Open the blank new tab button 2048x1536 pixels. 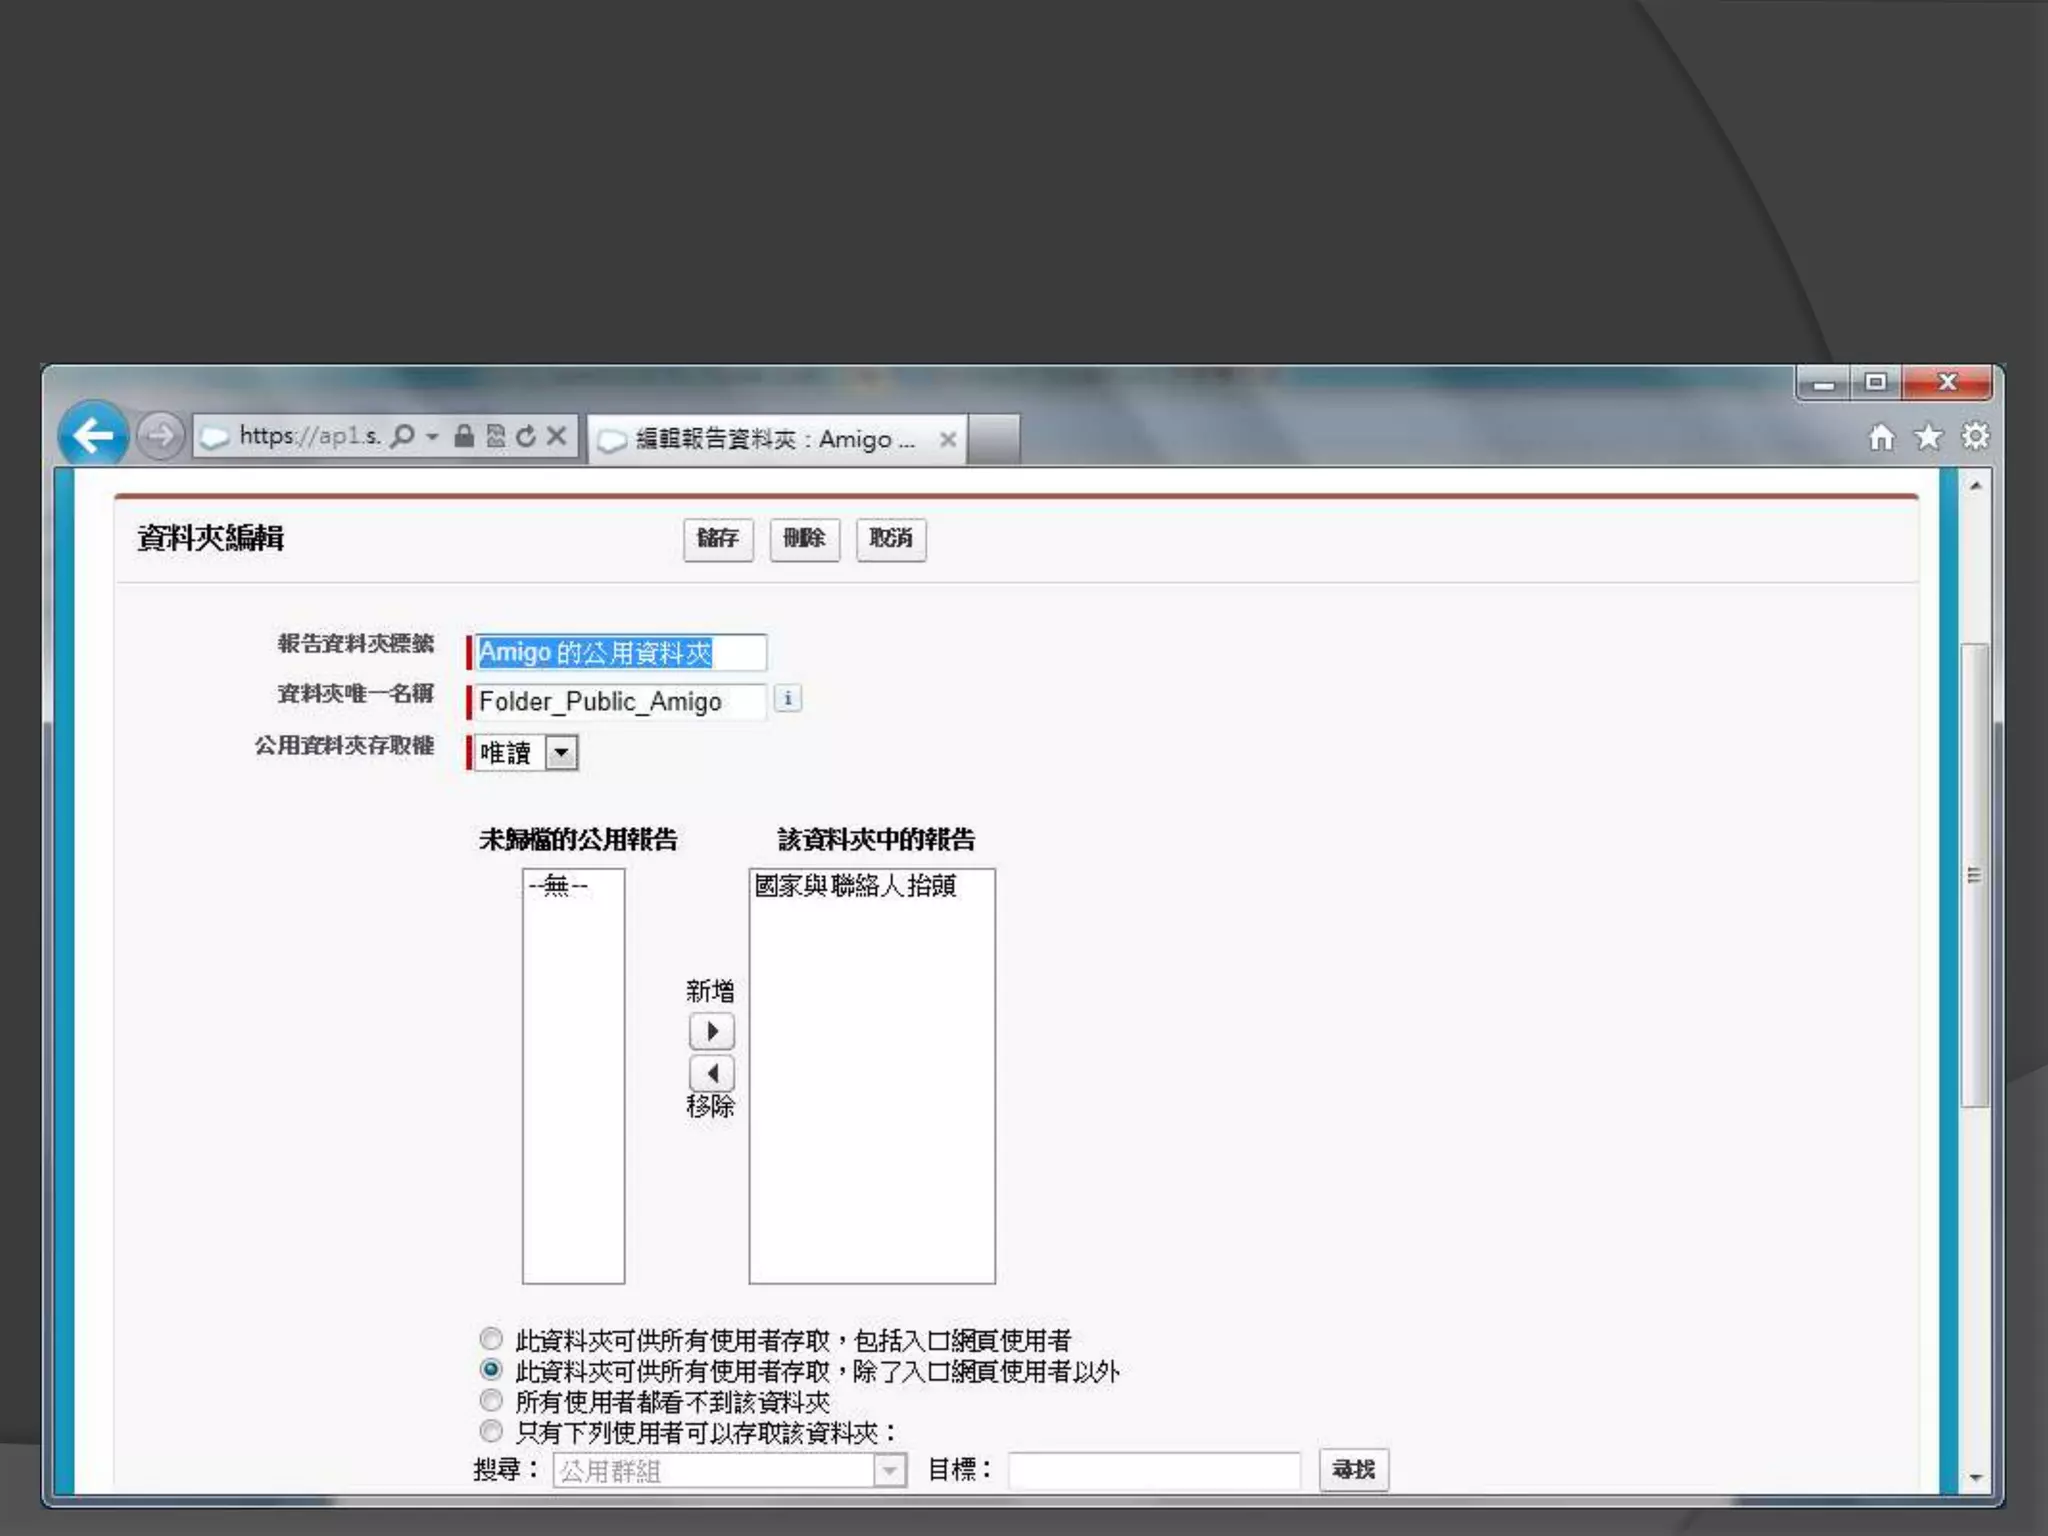[x=994, y=439]
